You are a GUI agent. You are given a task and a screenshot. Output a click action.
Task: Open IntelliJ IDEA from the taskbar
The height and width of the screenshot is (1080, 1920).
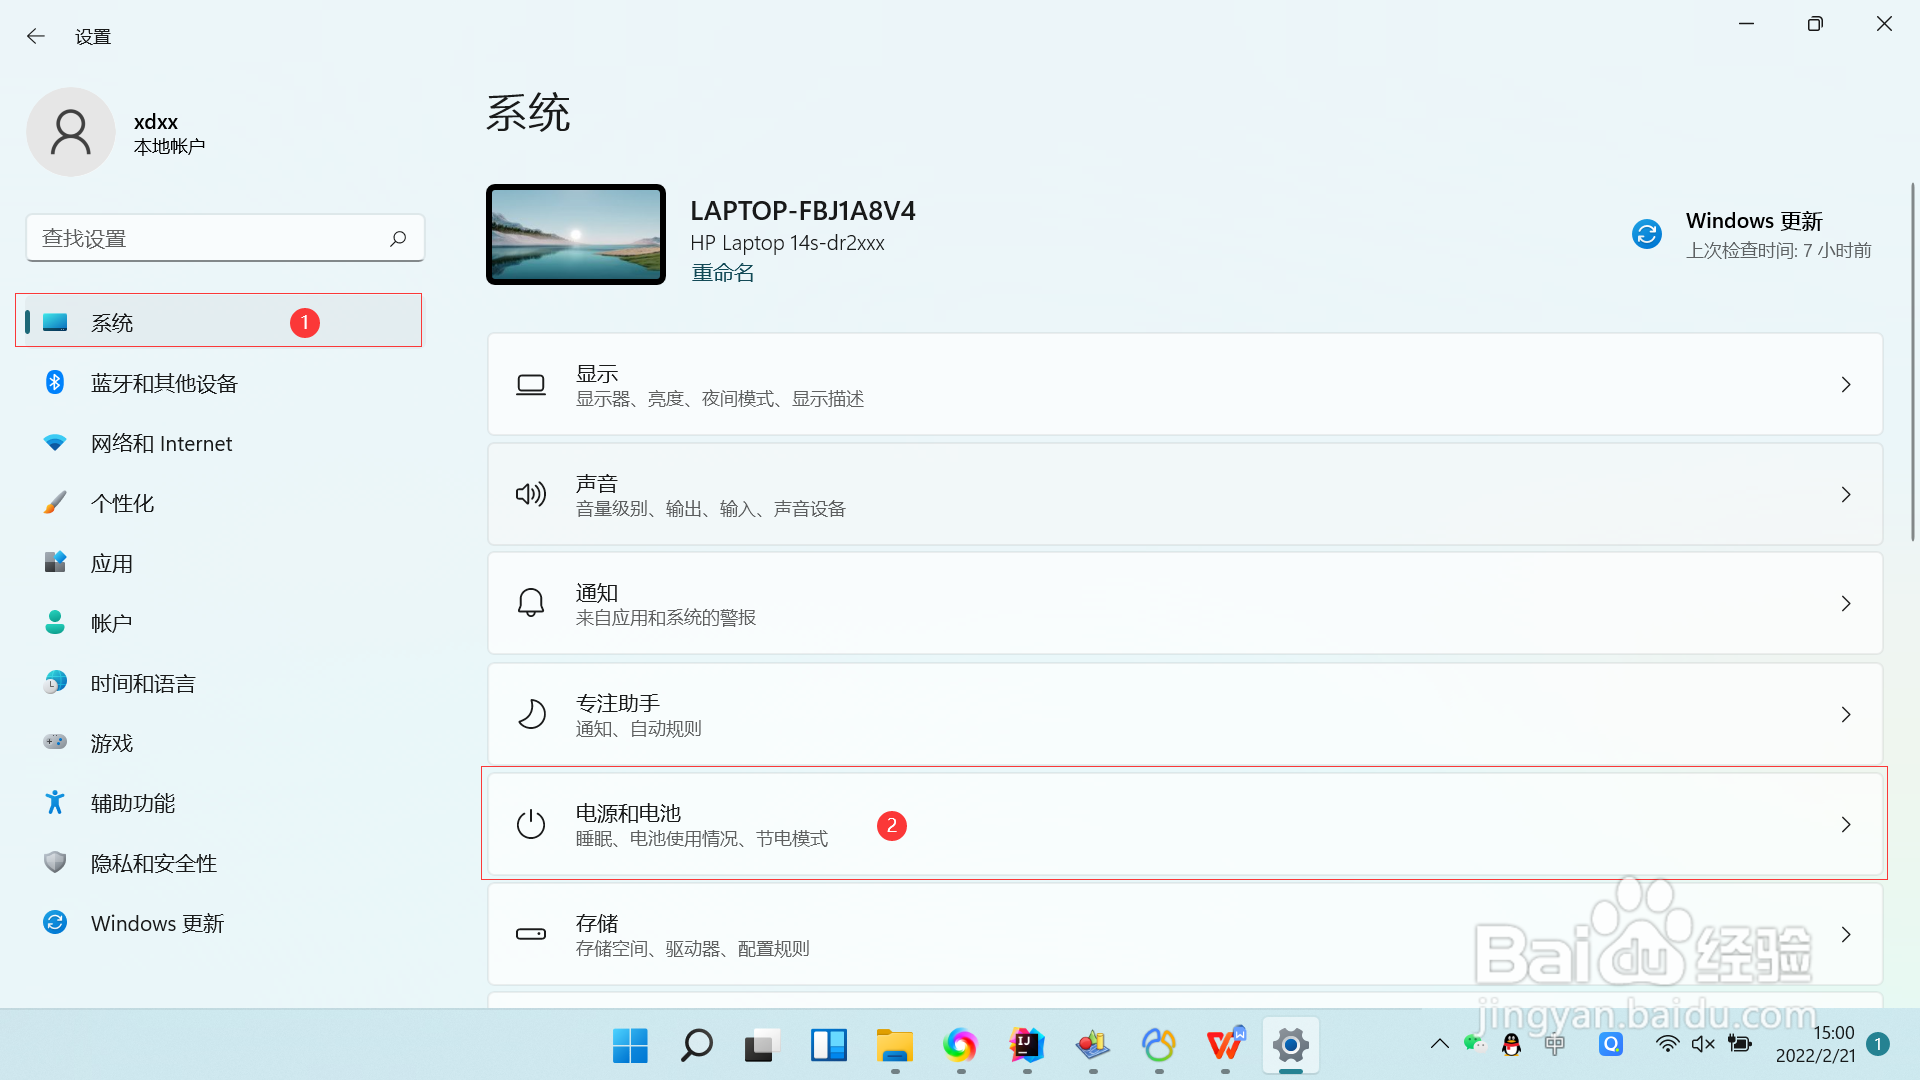[1027, 1046]
